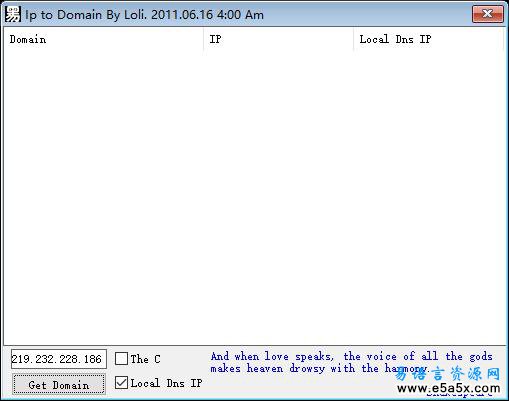This screenshot has height=401, width=509.
Task: Click the www.e5a5x.com watermark text
Action: [449, 388]
